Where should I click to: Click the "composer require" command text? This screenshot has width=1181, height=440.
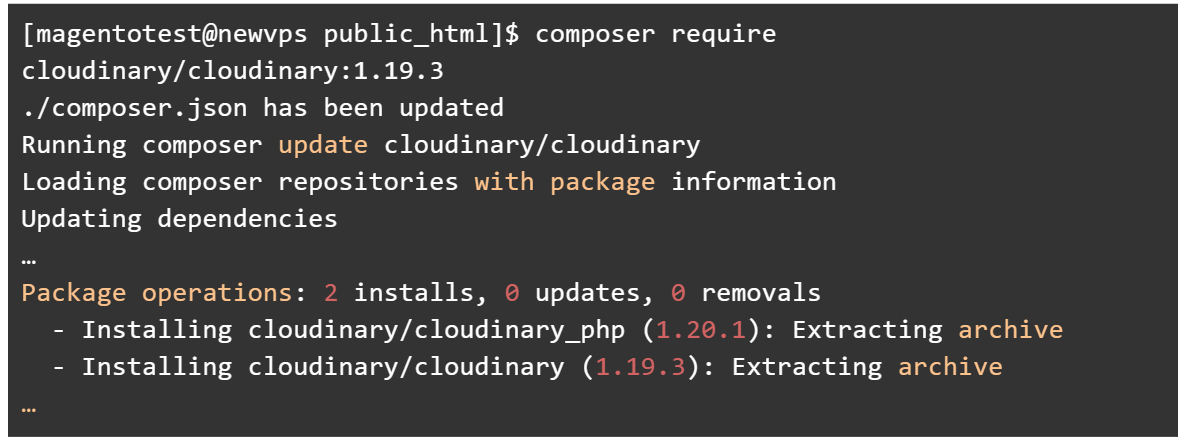(x=655, y=34)
